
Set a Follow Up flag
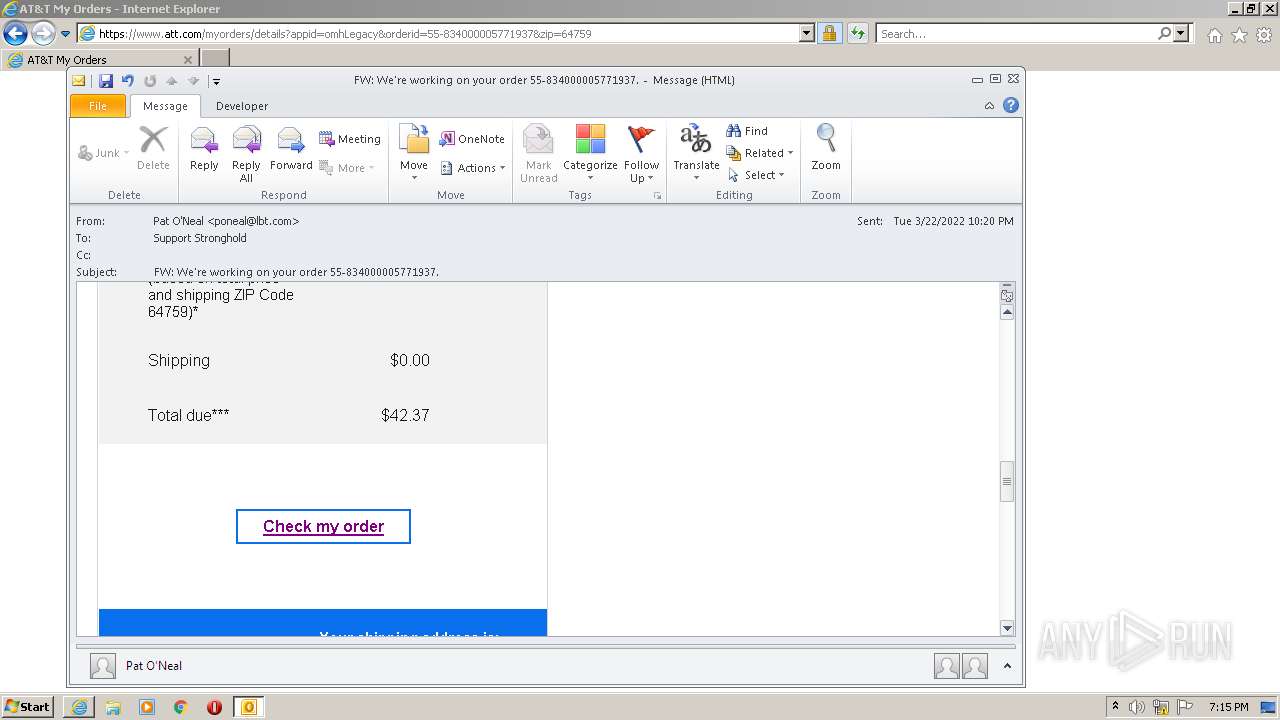click(x=641, y=153)
